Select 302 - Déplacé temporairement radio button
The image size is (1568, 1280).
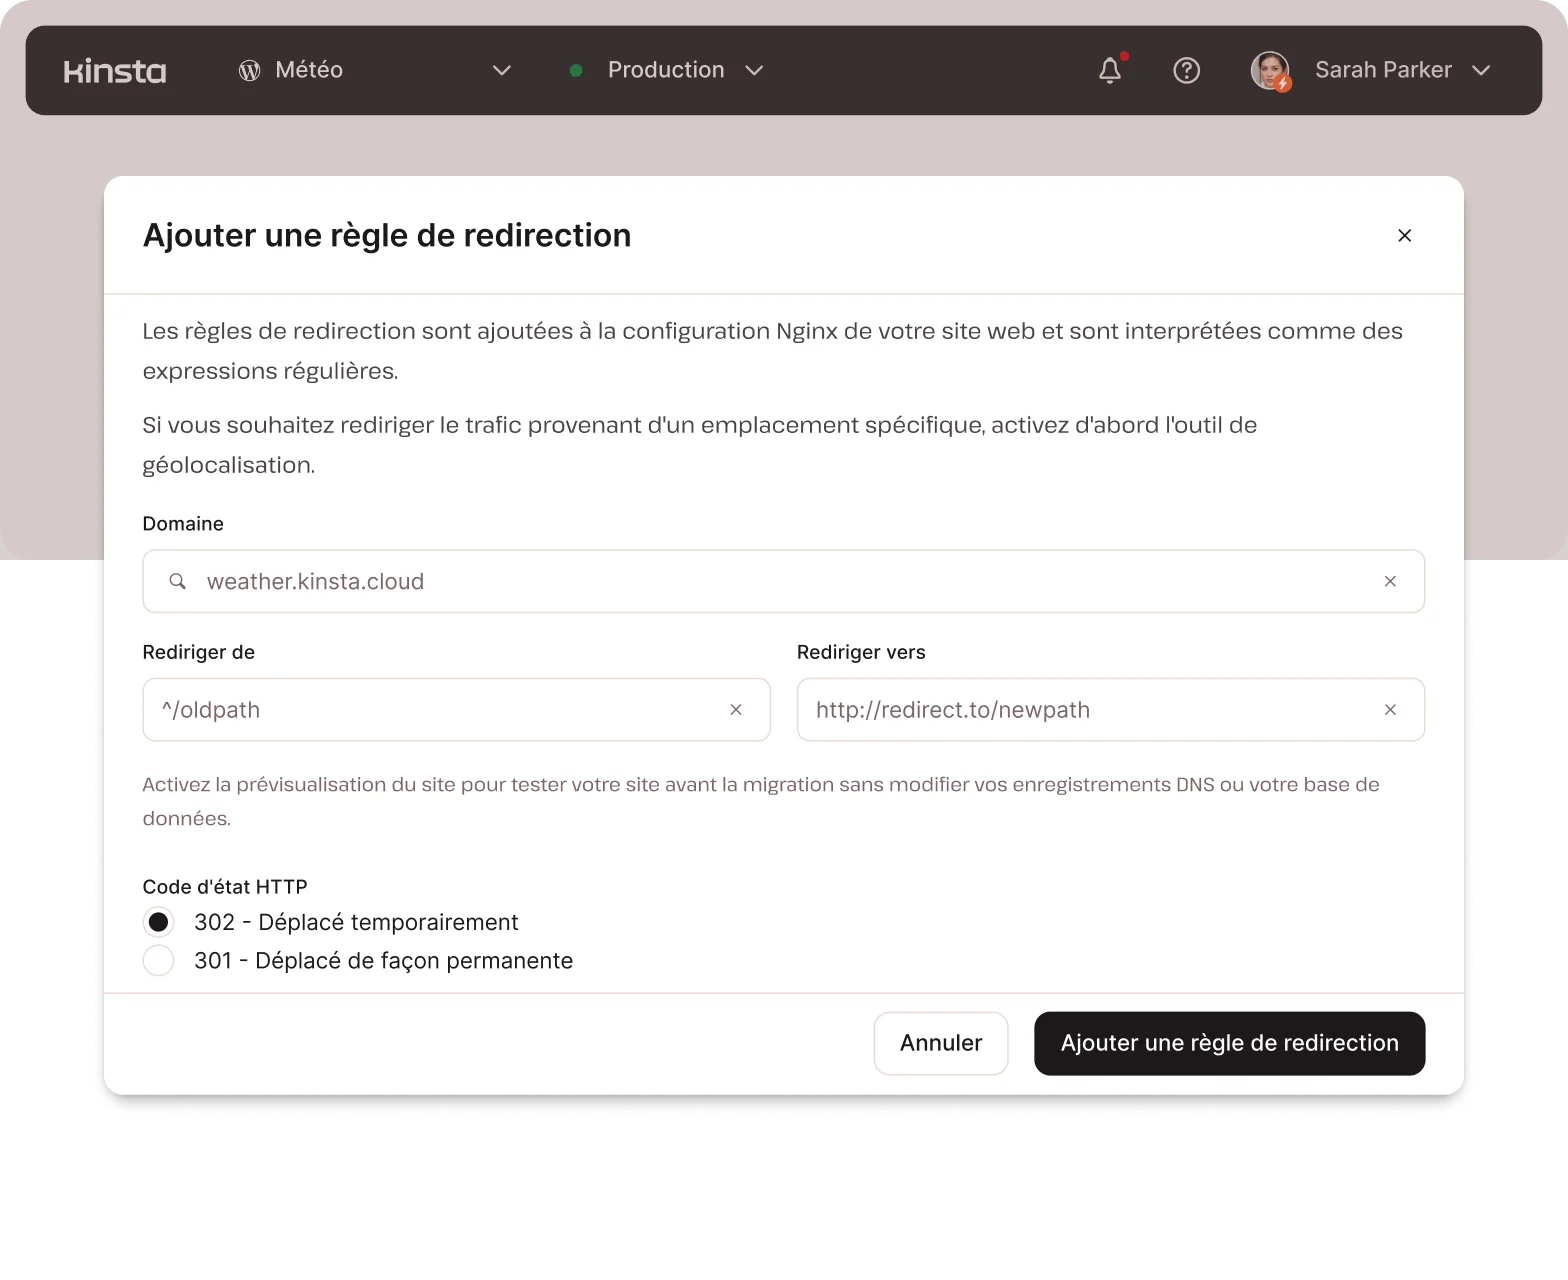point(158,922)
